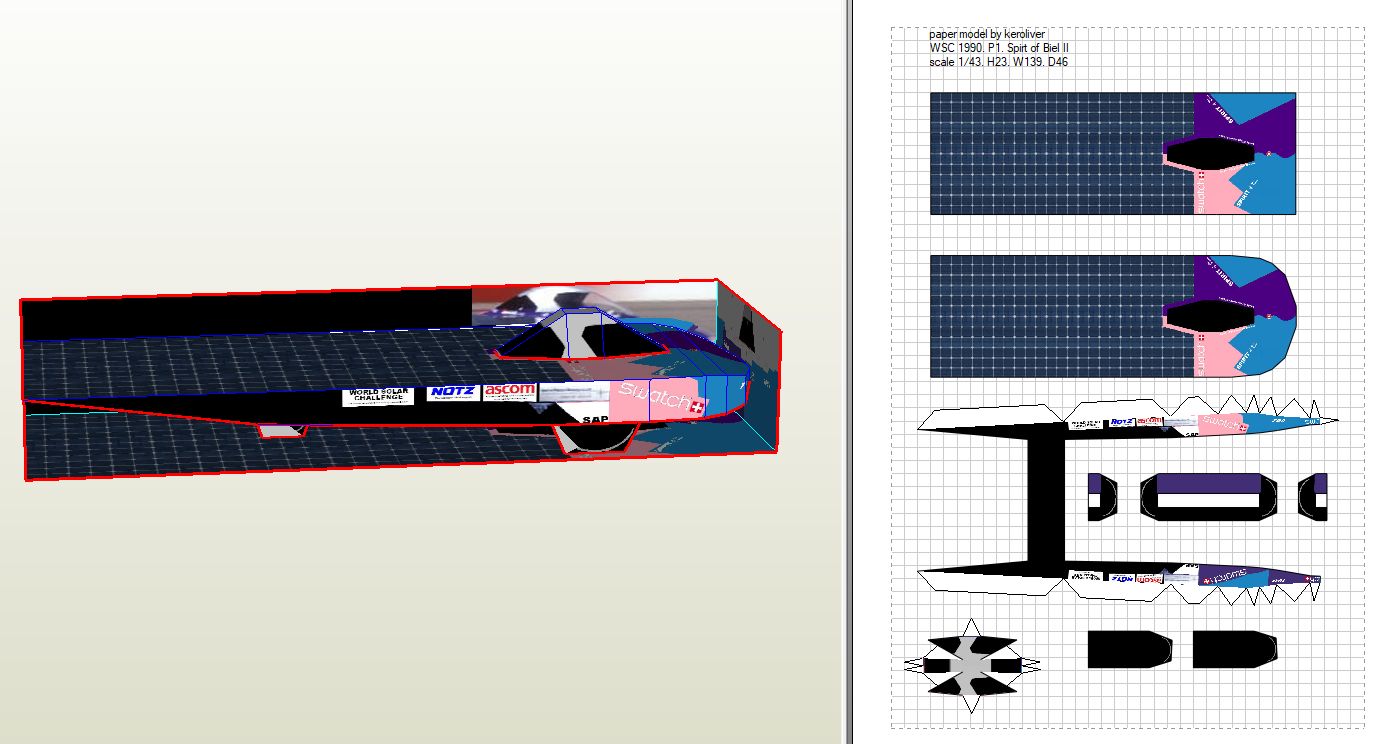1383x744 pixels.
Task: Click the ascom sponsor decal on 3D model
Action: pyautogui.click(x=510, y=391)
